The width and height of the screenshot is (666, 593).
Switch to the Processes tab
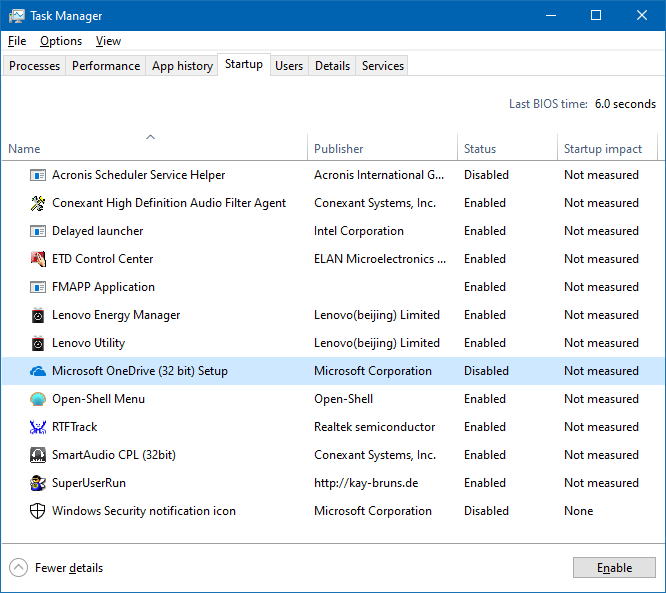34,66
